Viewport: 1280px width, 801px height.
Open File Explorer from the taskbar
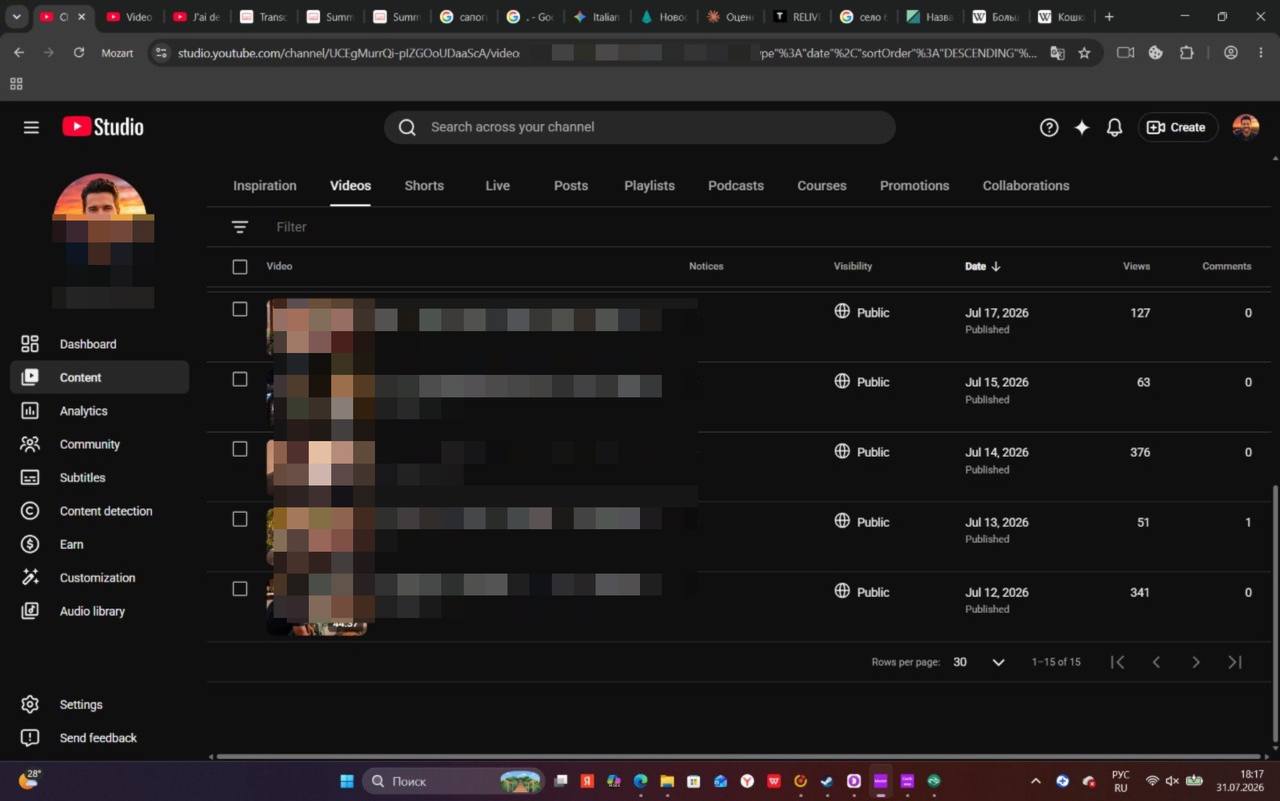pos(667,781)
